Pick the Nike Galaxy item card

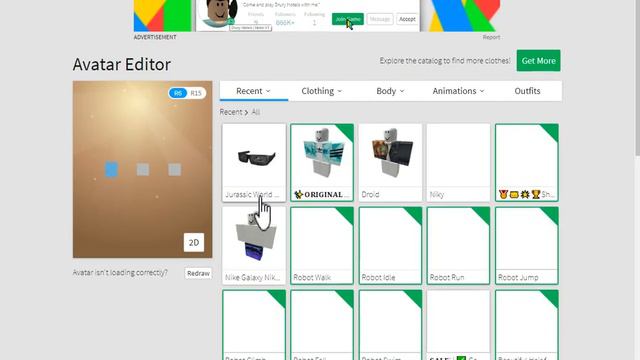tap(254, 245)
